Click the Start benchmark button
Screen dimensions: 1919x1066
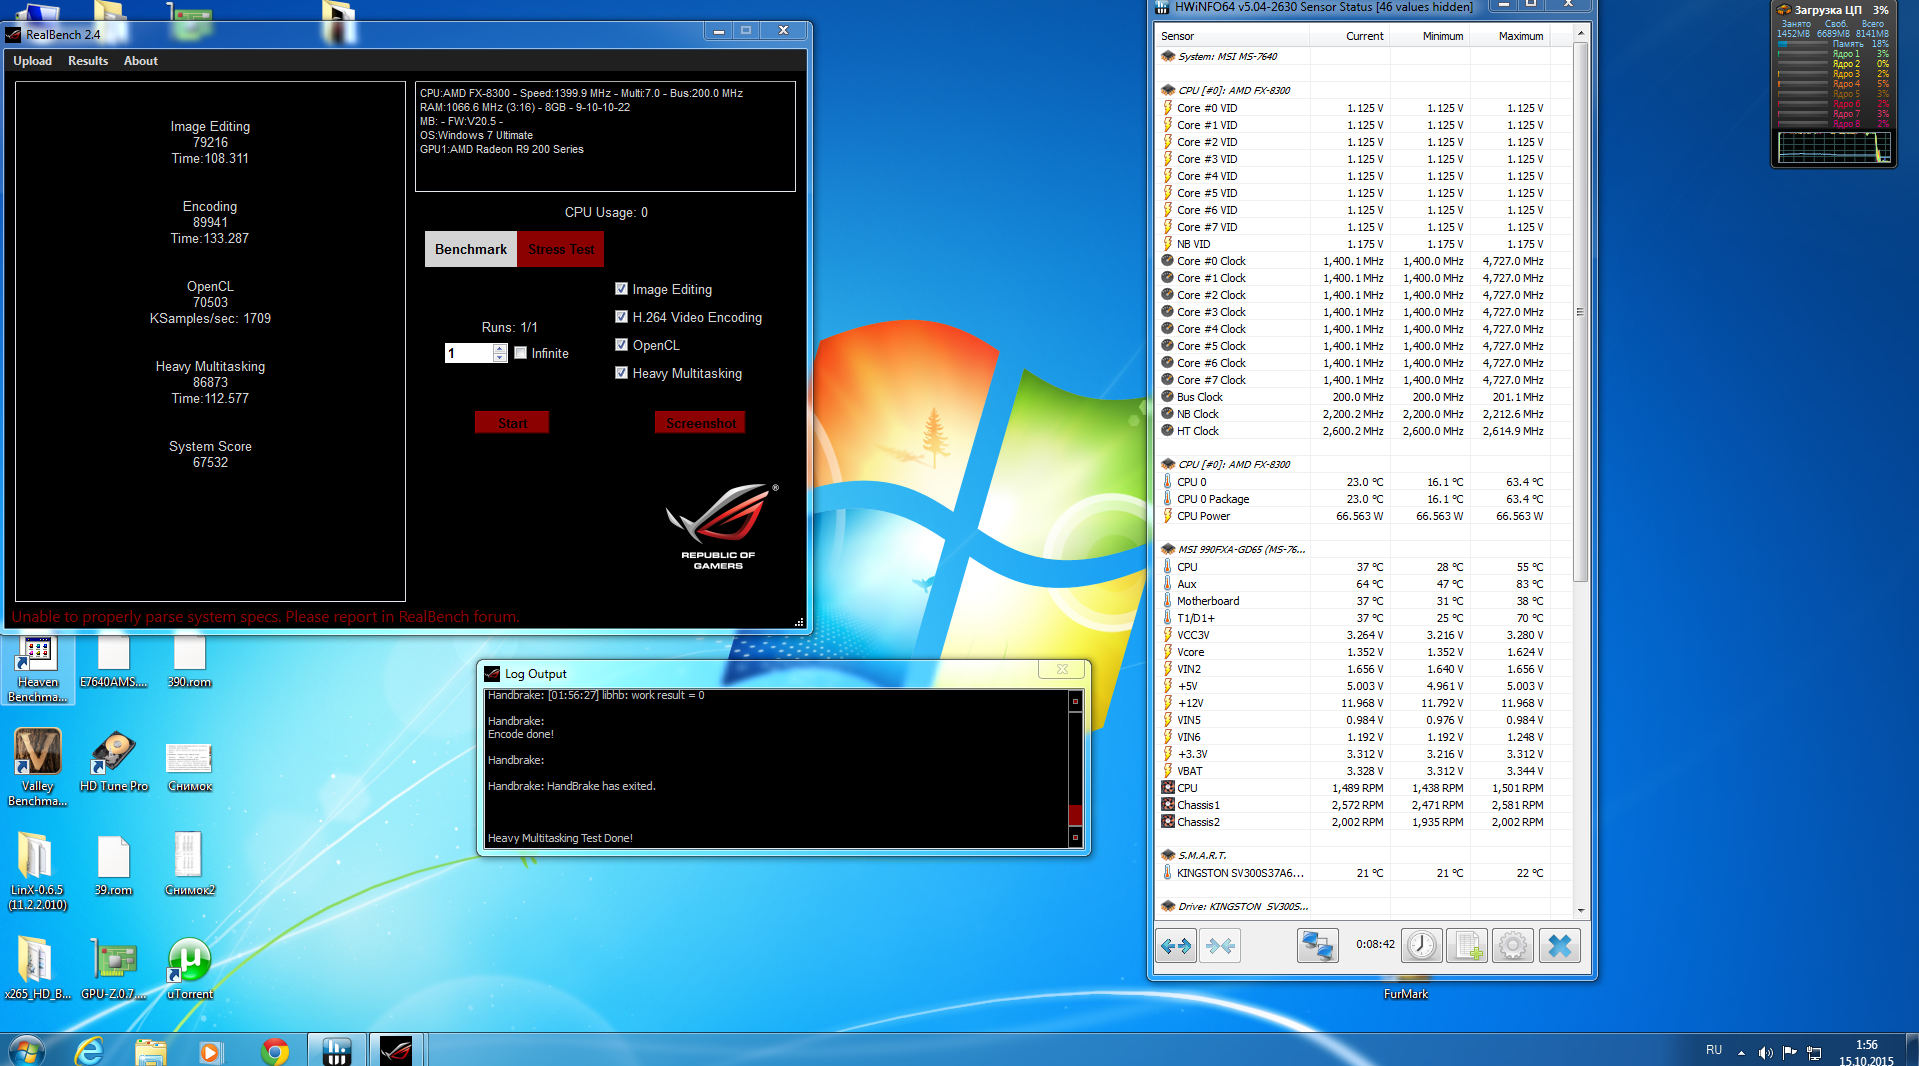(x=512, y=423)
